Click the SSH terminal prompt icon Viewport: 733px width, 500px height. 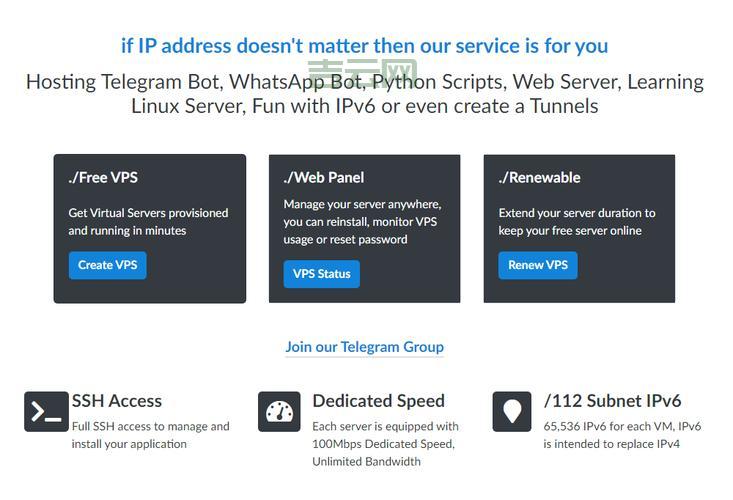[46, 411]
